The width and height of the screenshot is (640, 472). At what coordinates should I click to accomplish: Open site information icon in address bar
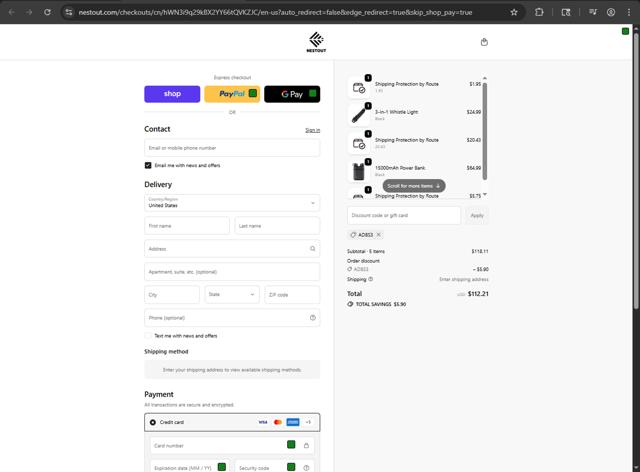69,12
